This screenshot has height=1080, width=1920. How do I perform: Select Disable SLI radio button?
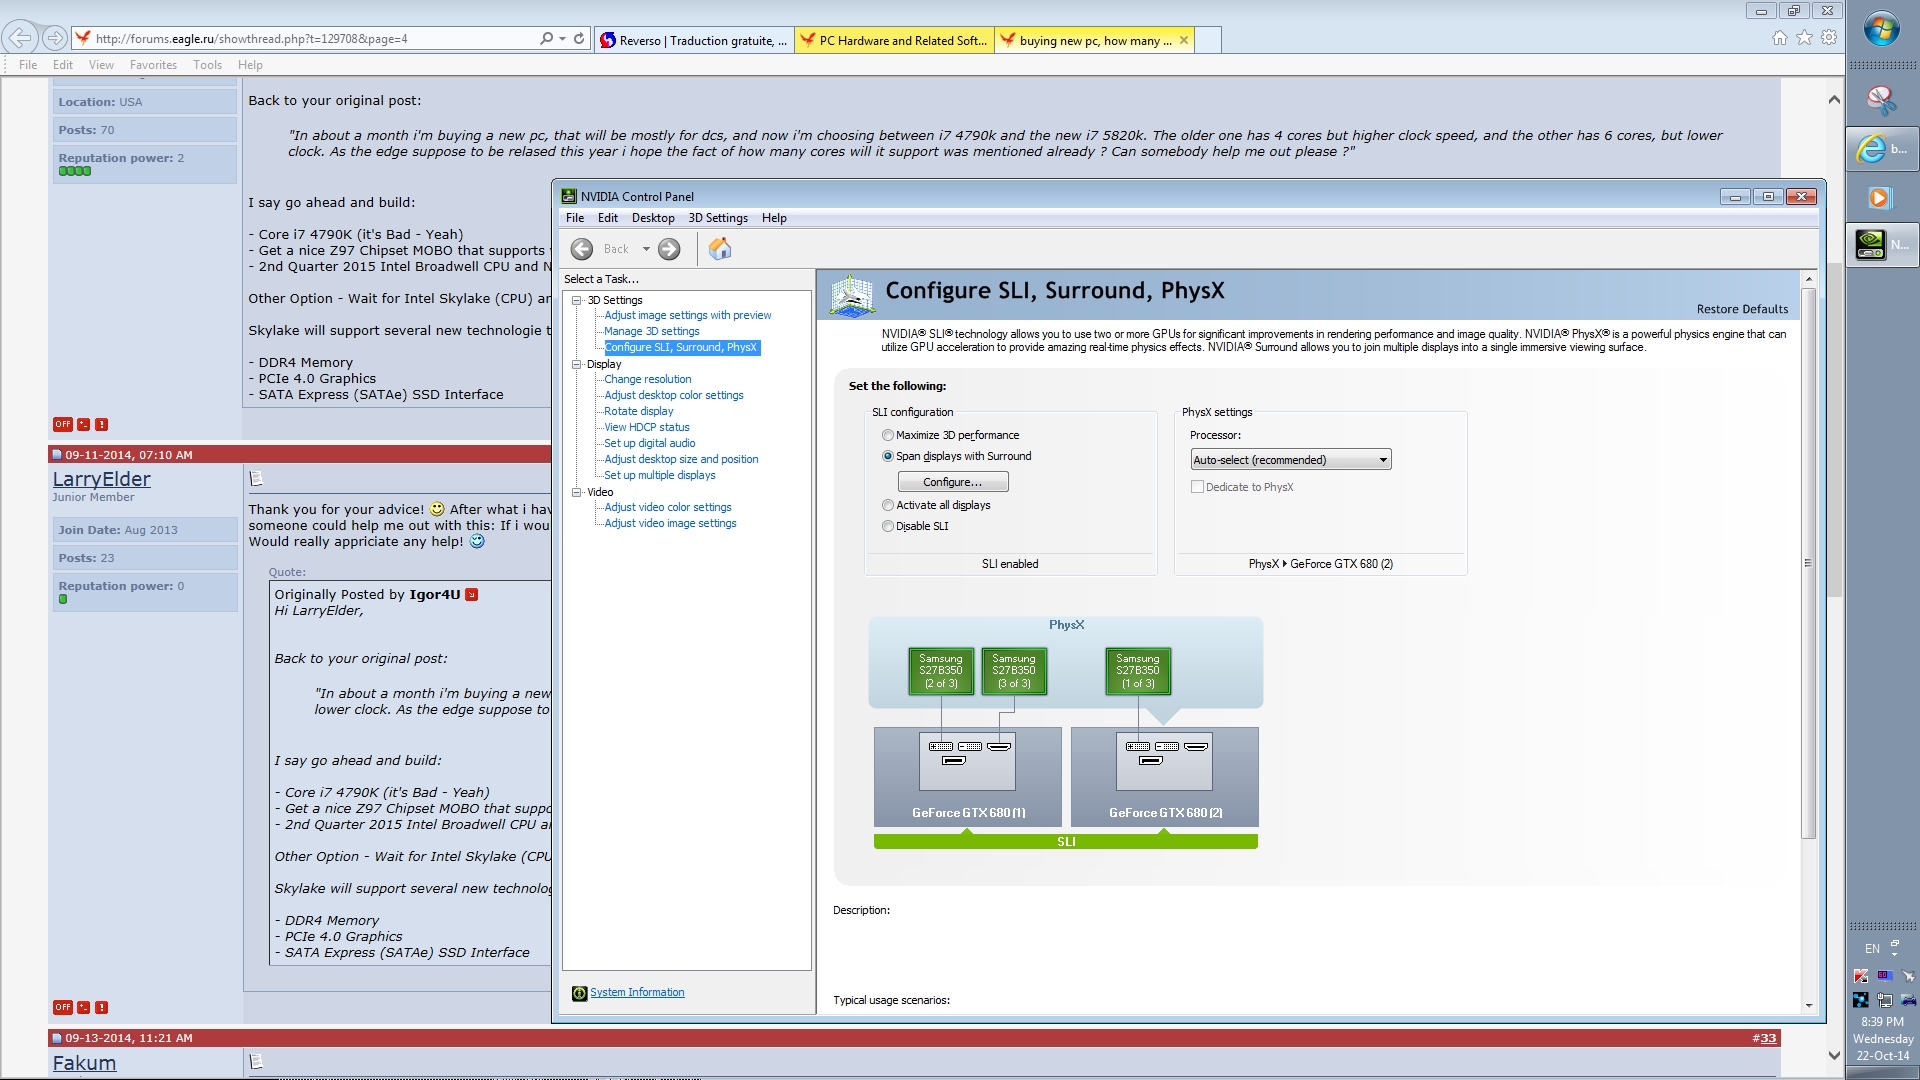[x=888, y=527]
